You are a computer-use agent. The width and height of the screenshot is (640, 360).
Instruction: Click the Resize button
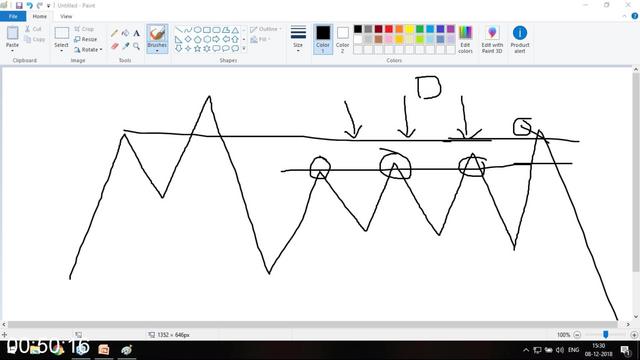(x=86, y=39)
